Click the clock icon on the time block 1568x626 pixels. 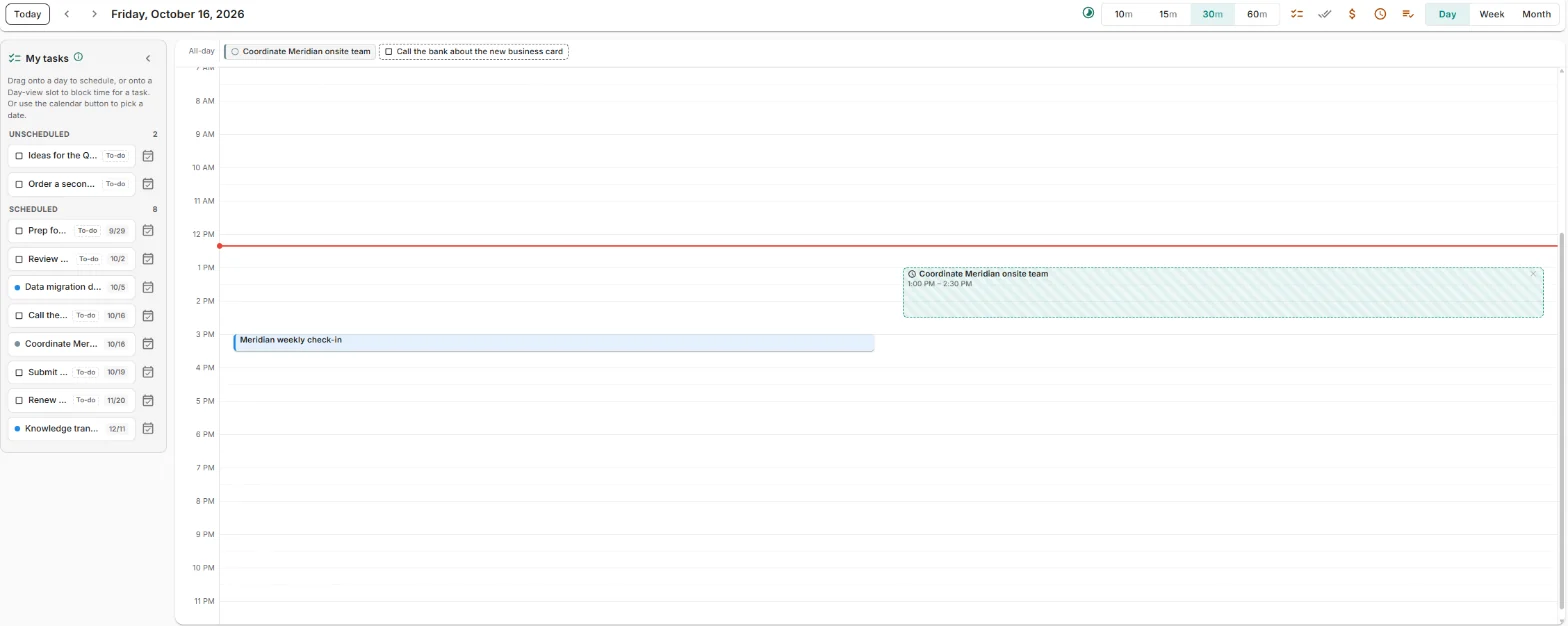[912, 274]
